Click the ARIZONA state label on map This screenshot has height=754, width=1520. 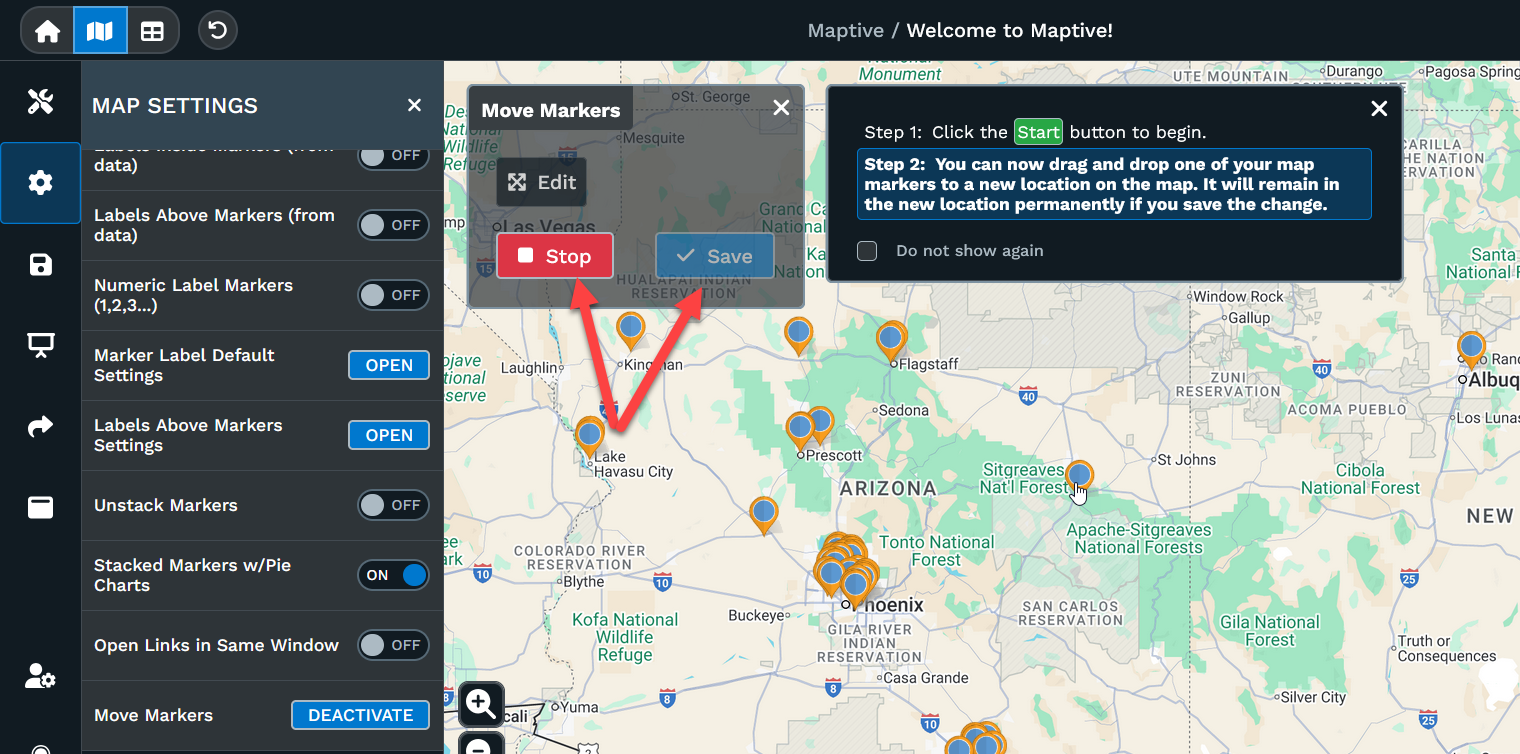click(x=888, y=489)
